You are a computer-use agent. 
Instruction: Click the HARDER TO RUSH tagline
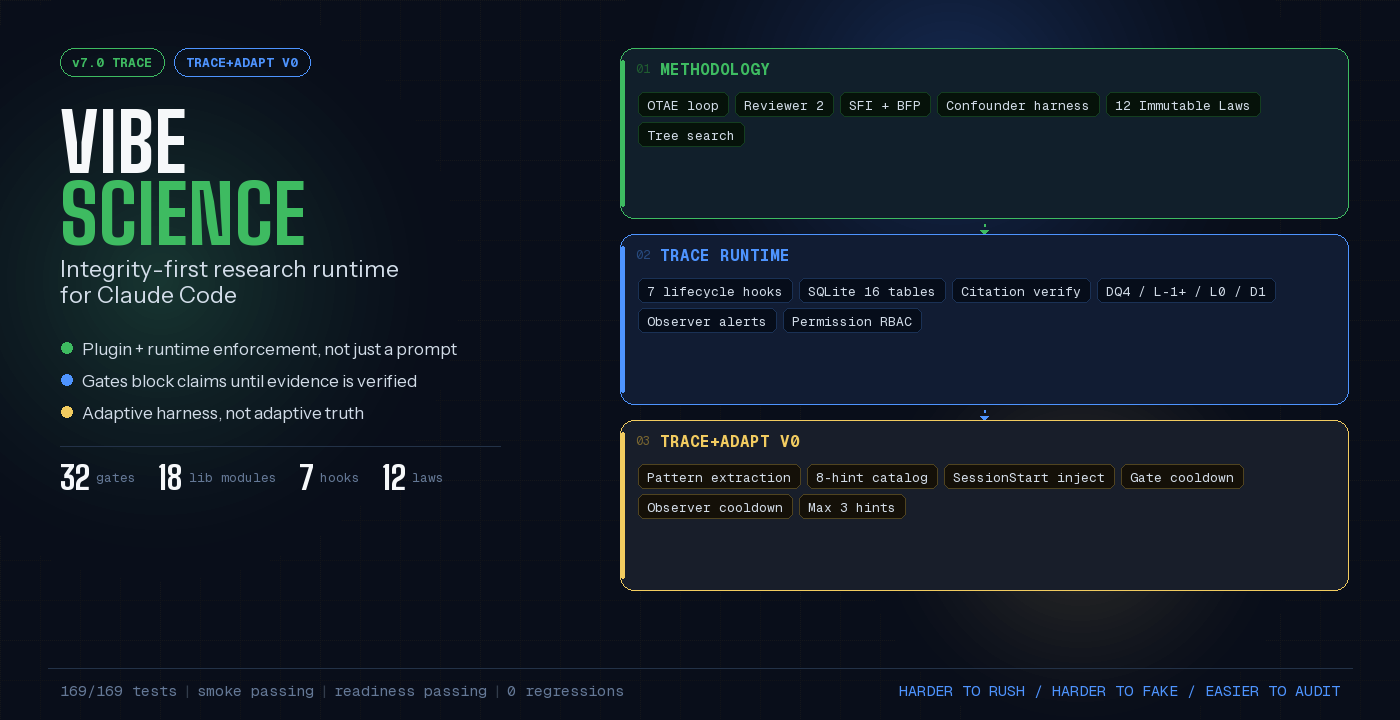point(1119,691)
